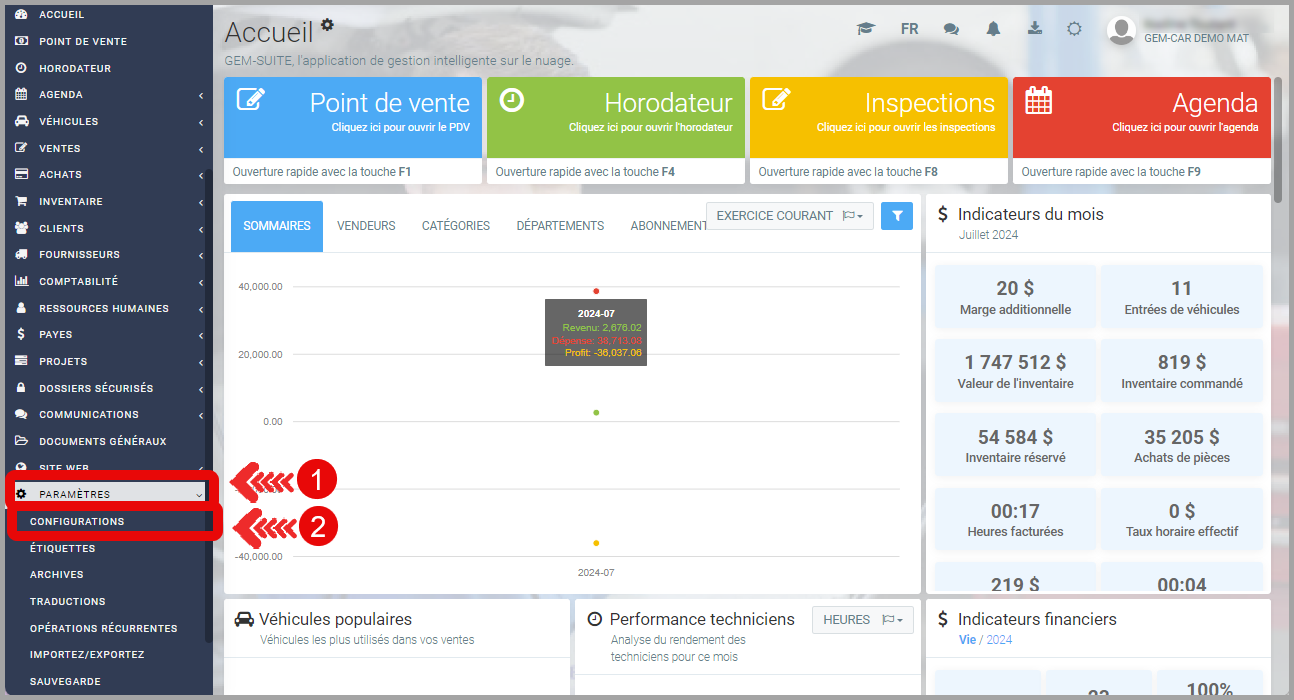Click the download icon in top bar

click(1034, 29)
